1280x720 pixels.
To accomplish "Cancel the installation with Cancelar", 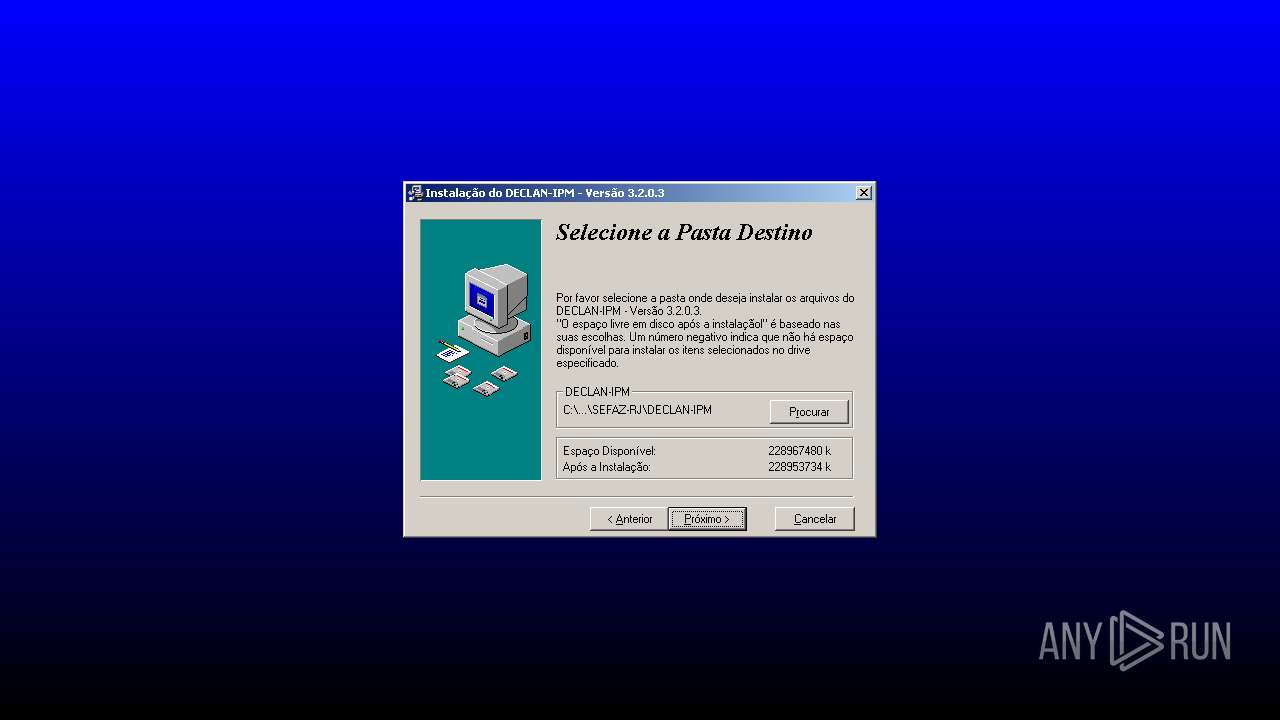I will pos(814,519).
